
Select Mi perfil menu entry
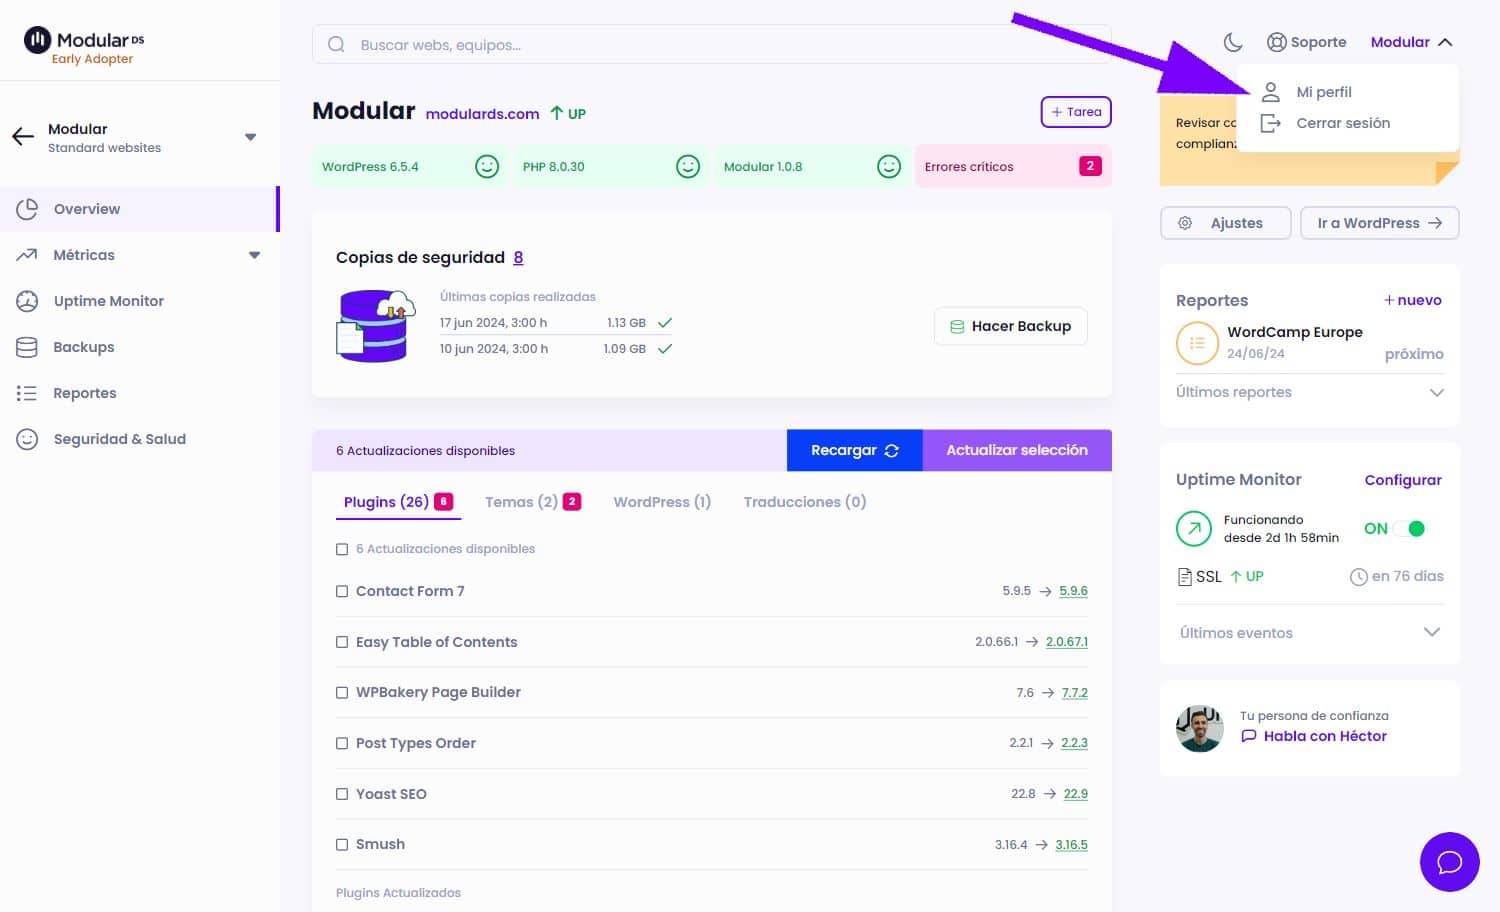(1324, 92)
